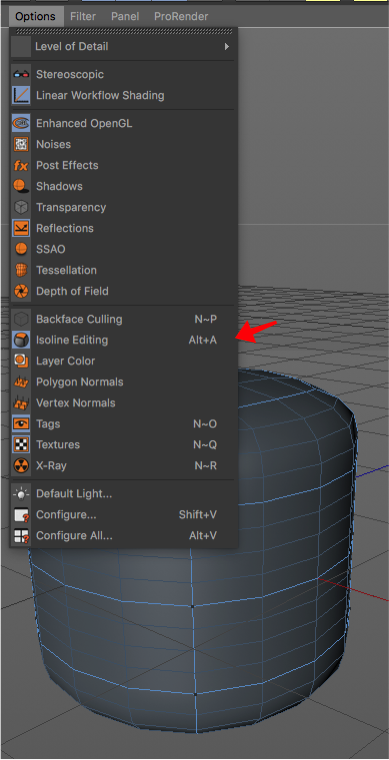Select Tags menu entry
Viewport: 389px width, 760px height.
124,424
